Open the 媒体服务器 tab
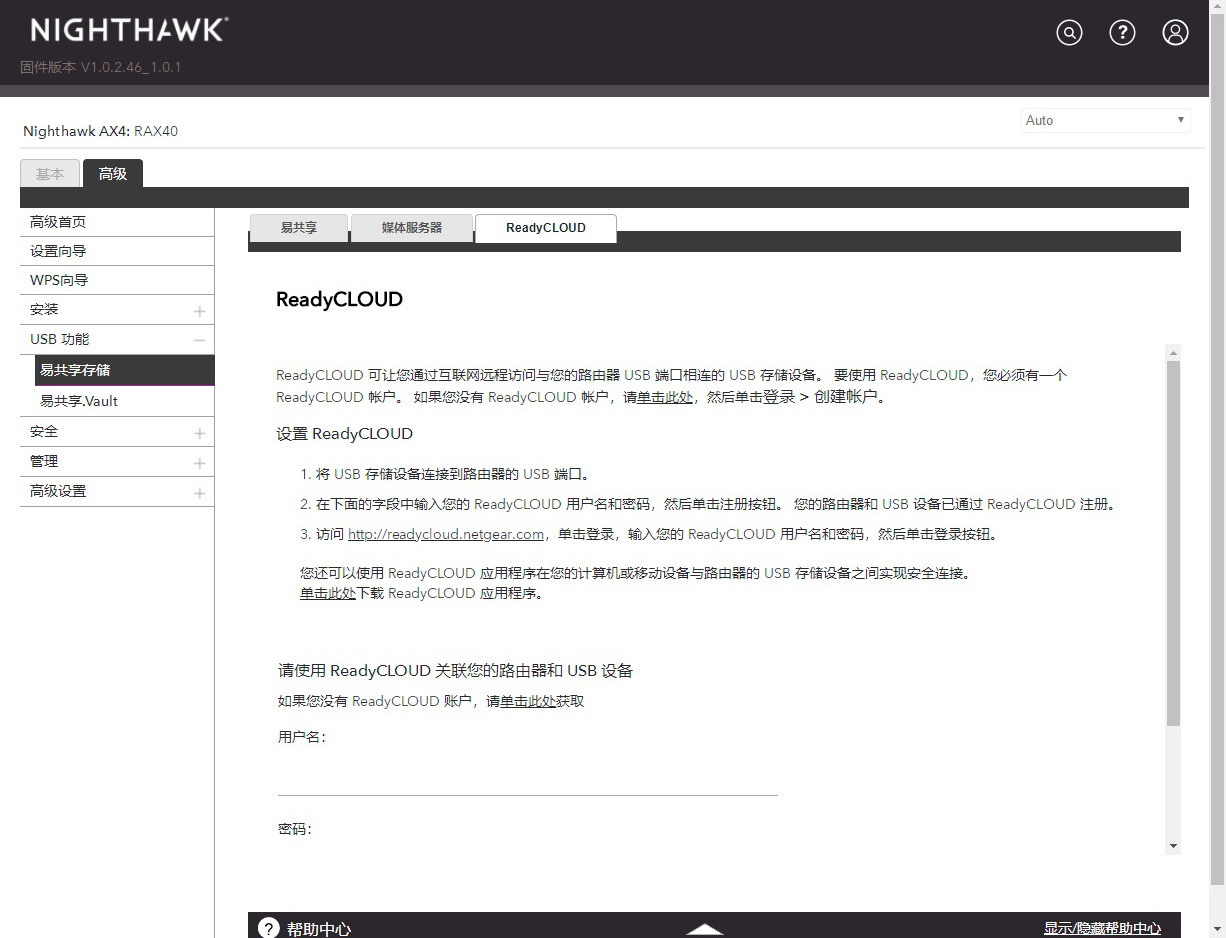Viewport: 1226px width, 938px height. (x=412, y=228)
